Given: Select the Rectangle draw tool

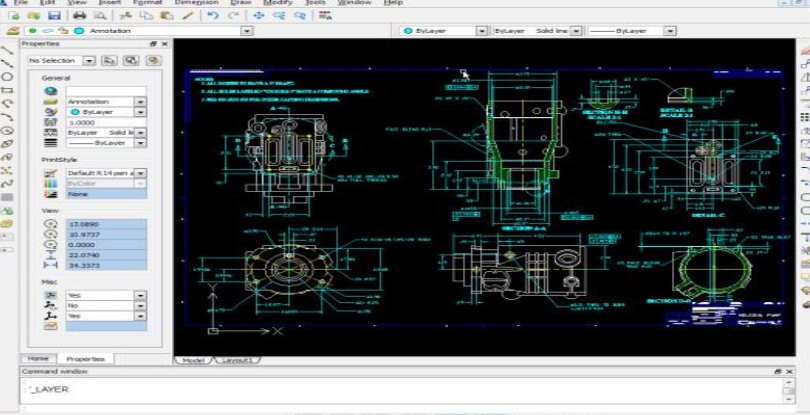Looking at the screenshot, I should (x=7, y=90).
